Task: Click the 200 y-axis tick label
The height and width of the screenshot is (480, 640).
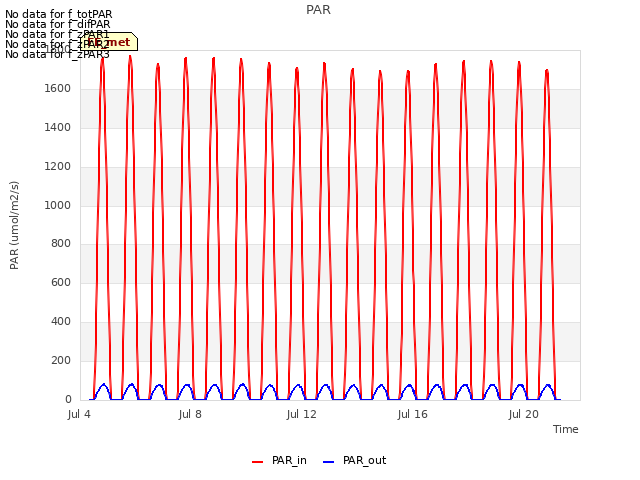Action: [x=61, y=360]
